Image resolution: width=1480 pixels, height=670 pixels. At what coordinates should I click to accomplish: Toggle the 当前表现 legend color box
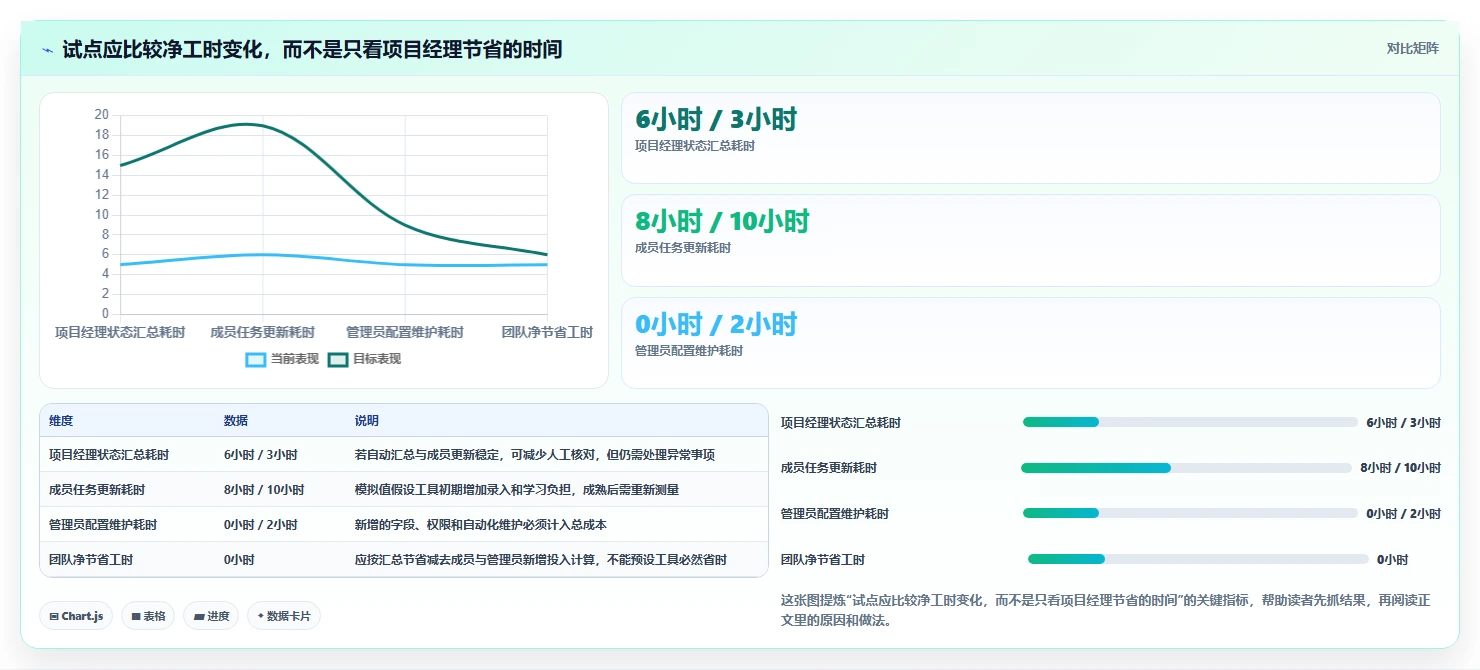pos(256,359)
